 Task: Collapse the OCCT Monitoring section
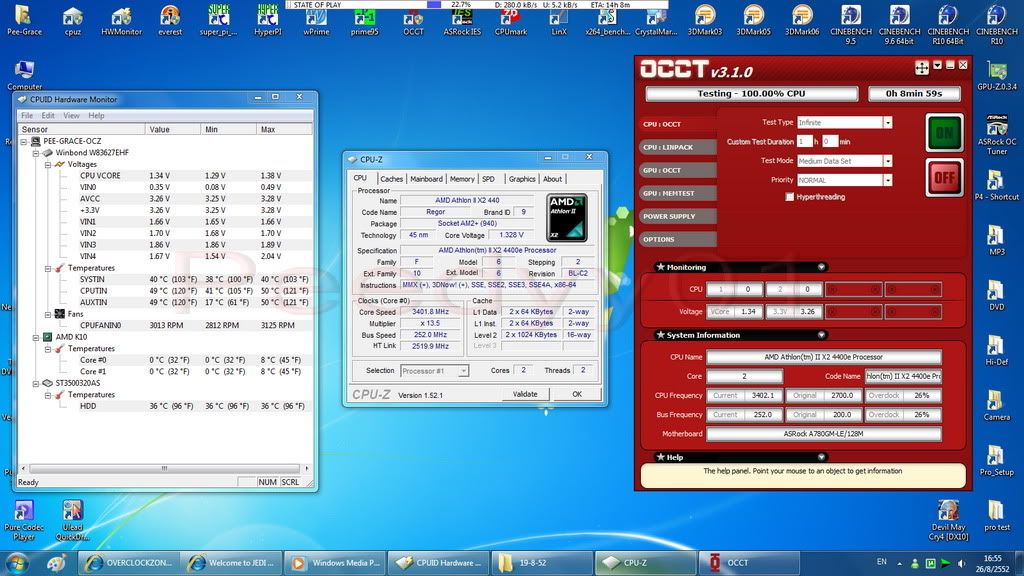[x=821, y=267]
